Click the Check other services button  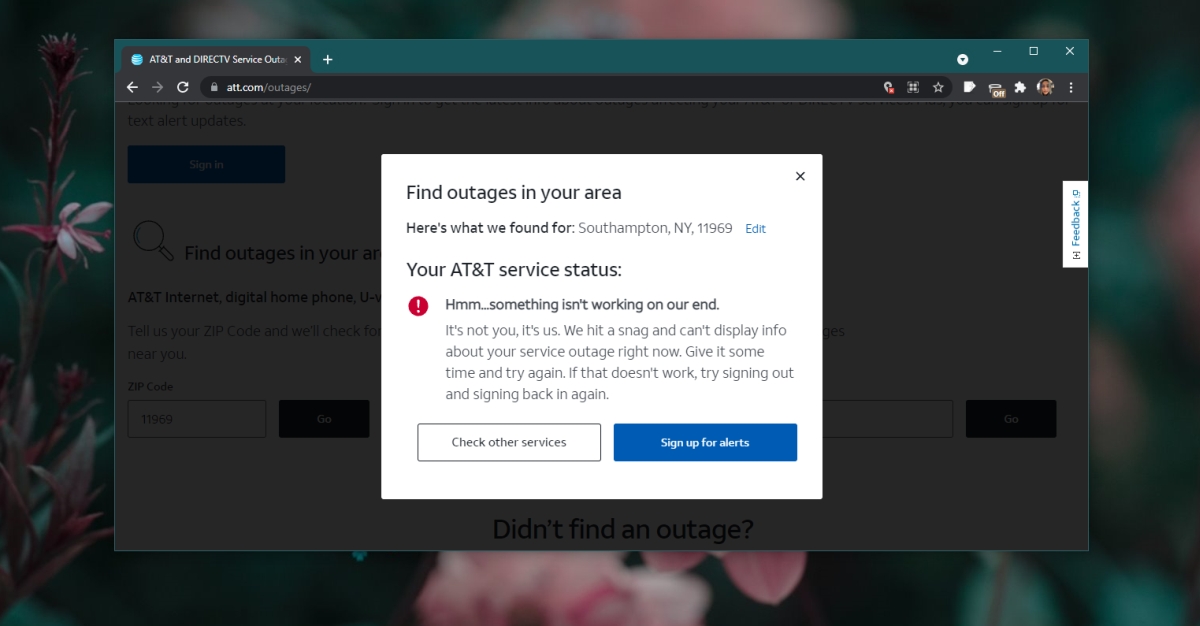click(x=509, y=442)
